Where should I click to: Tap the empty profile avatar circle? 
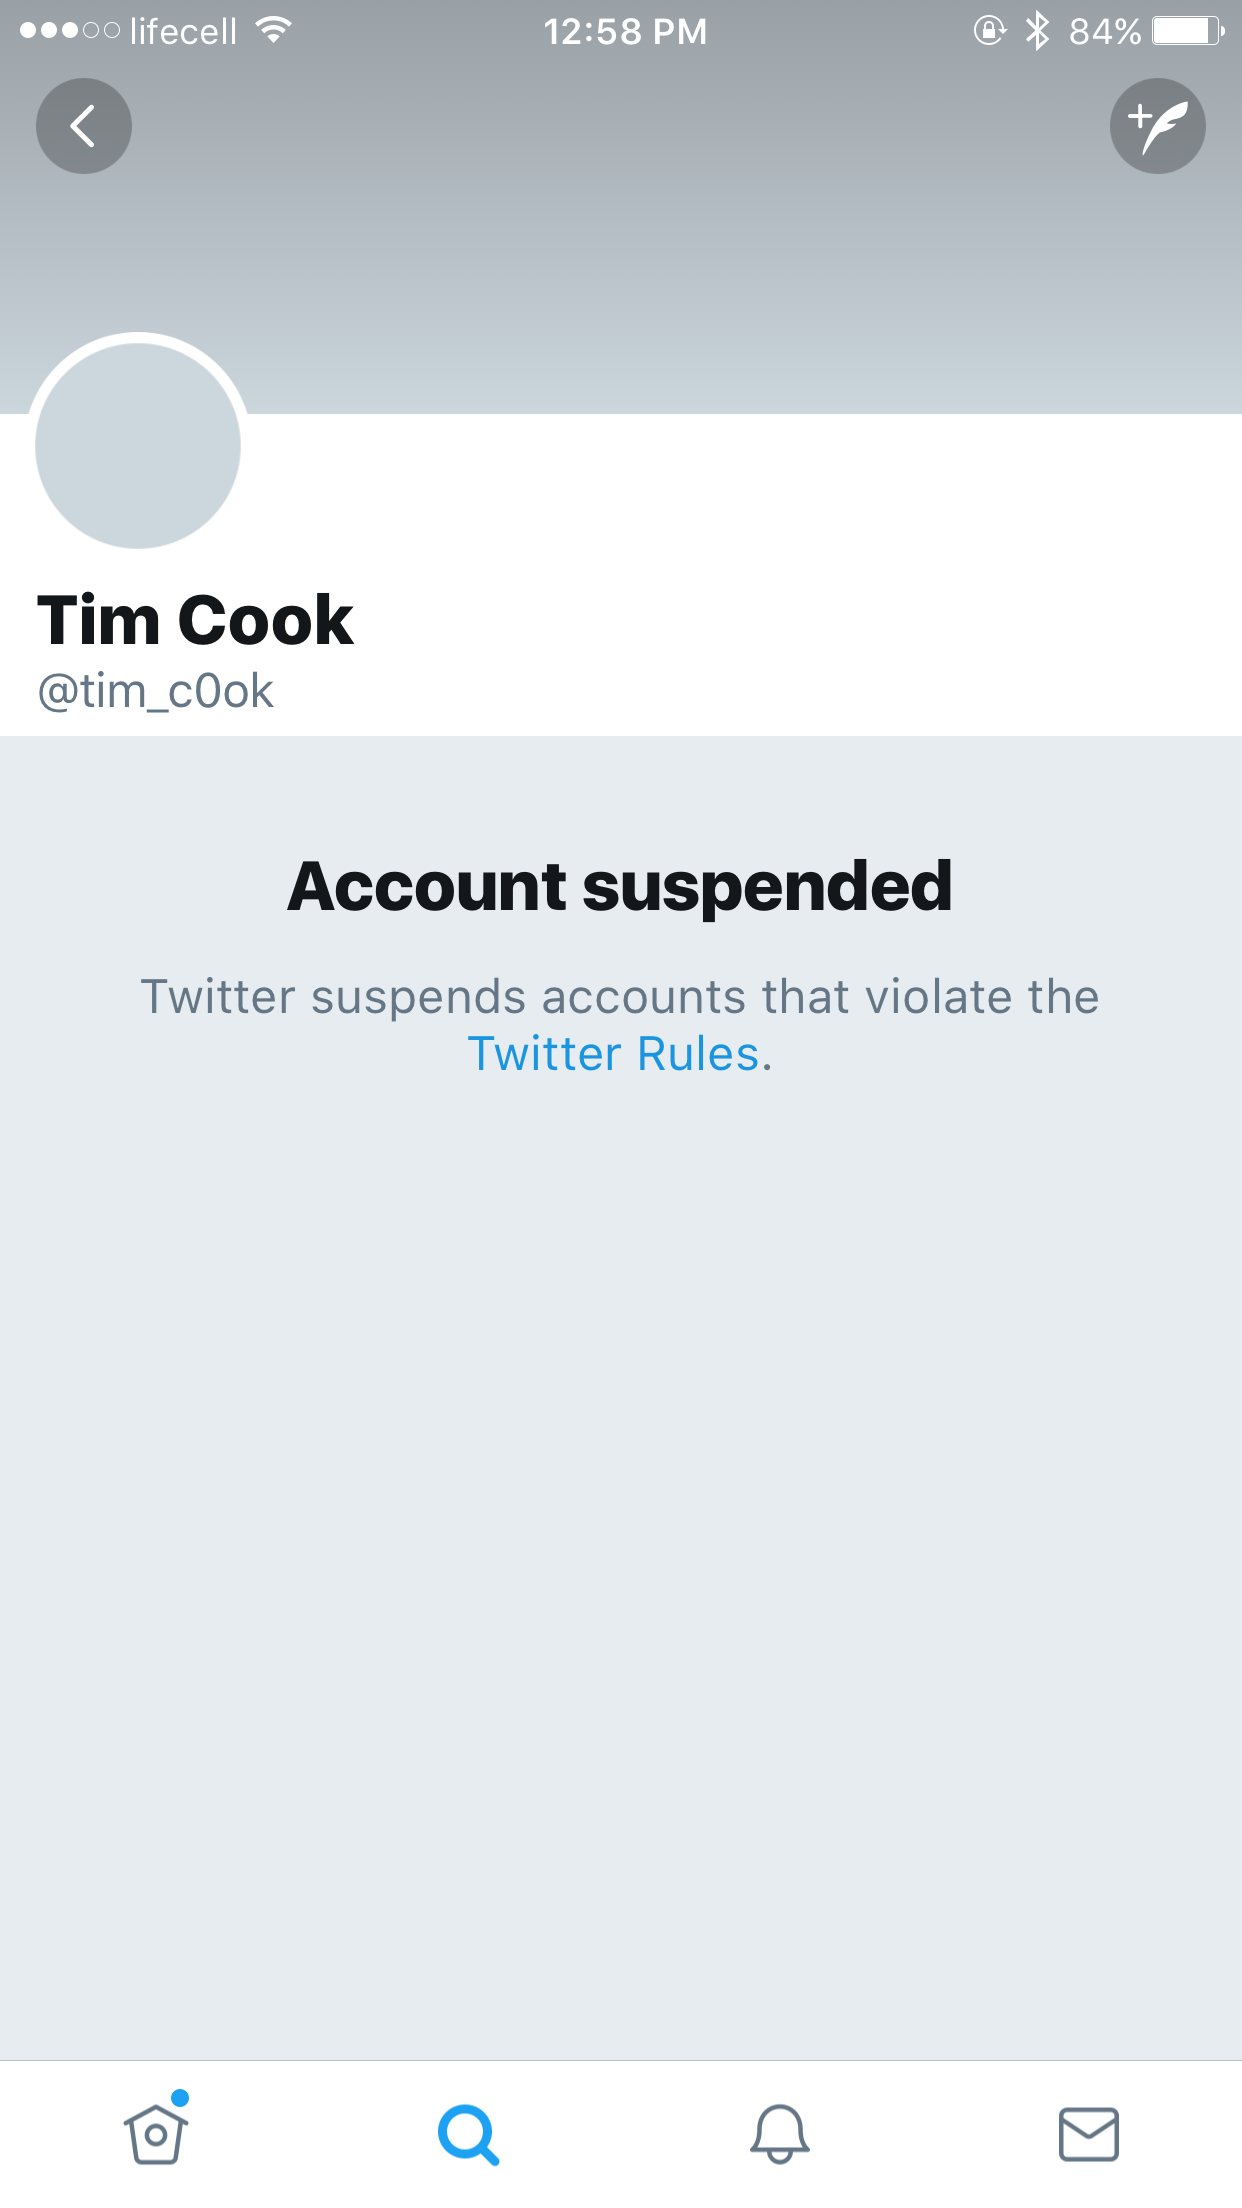point(138,445)
